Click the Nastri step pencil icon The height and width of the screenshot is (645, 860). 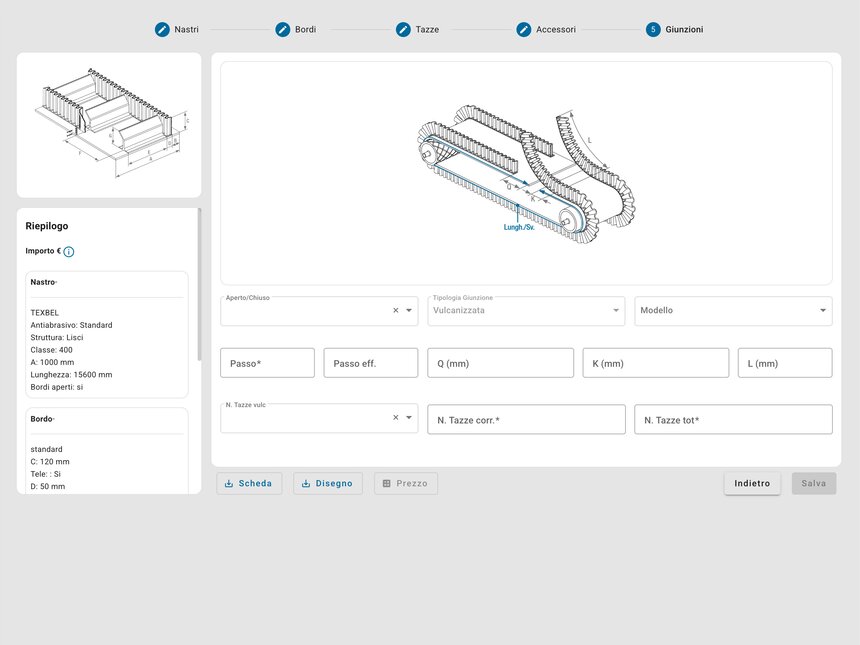[162, 30]
